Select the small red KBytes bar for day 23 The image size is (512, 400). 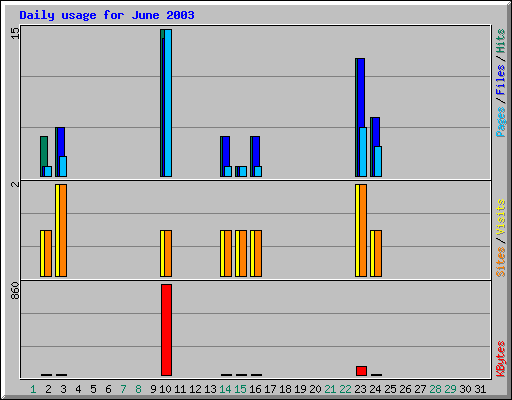(361, 371)
